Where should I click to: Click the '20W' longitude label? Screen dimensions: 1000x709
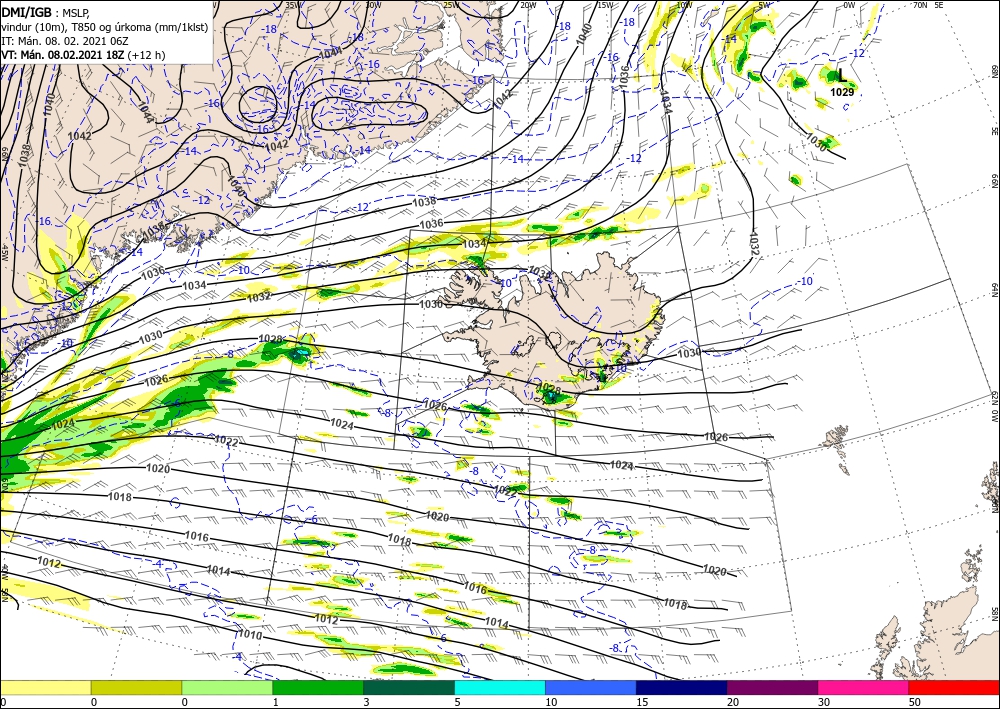528,5
